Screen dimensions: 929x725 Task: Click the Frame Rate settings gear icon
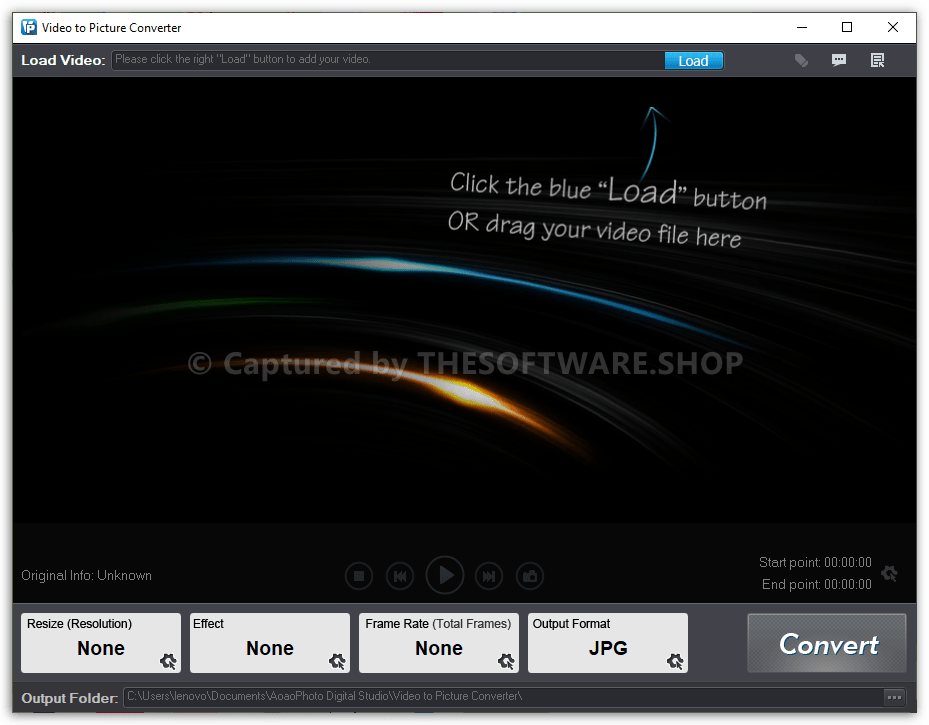pos(506,661)
